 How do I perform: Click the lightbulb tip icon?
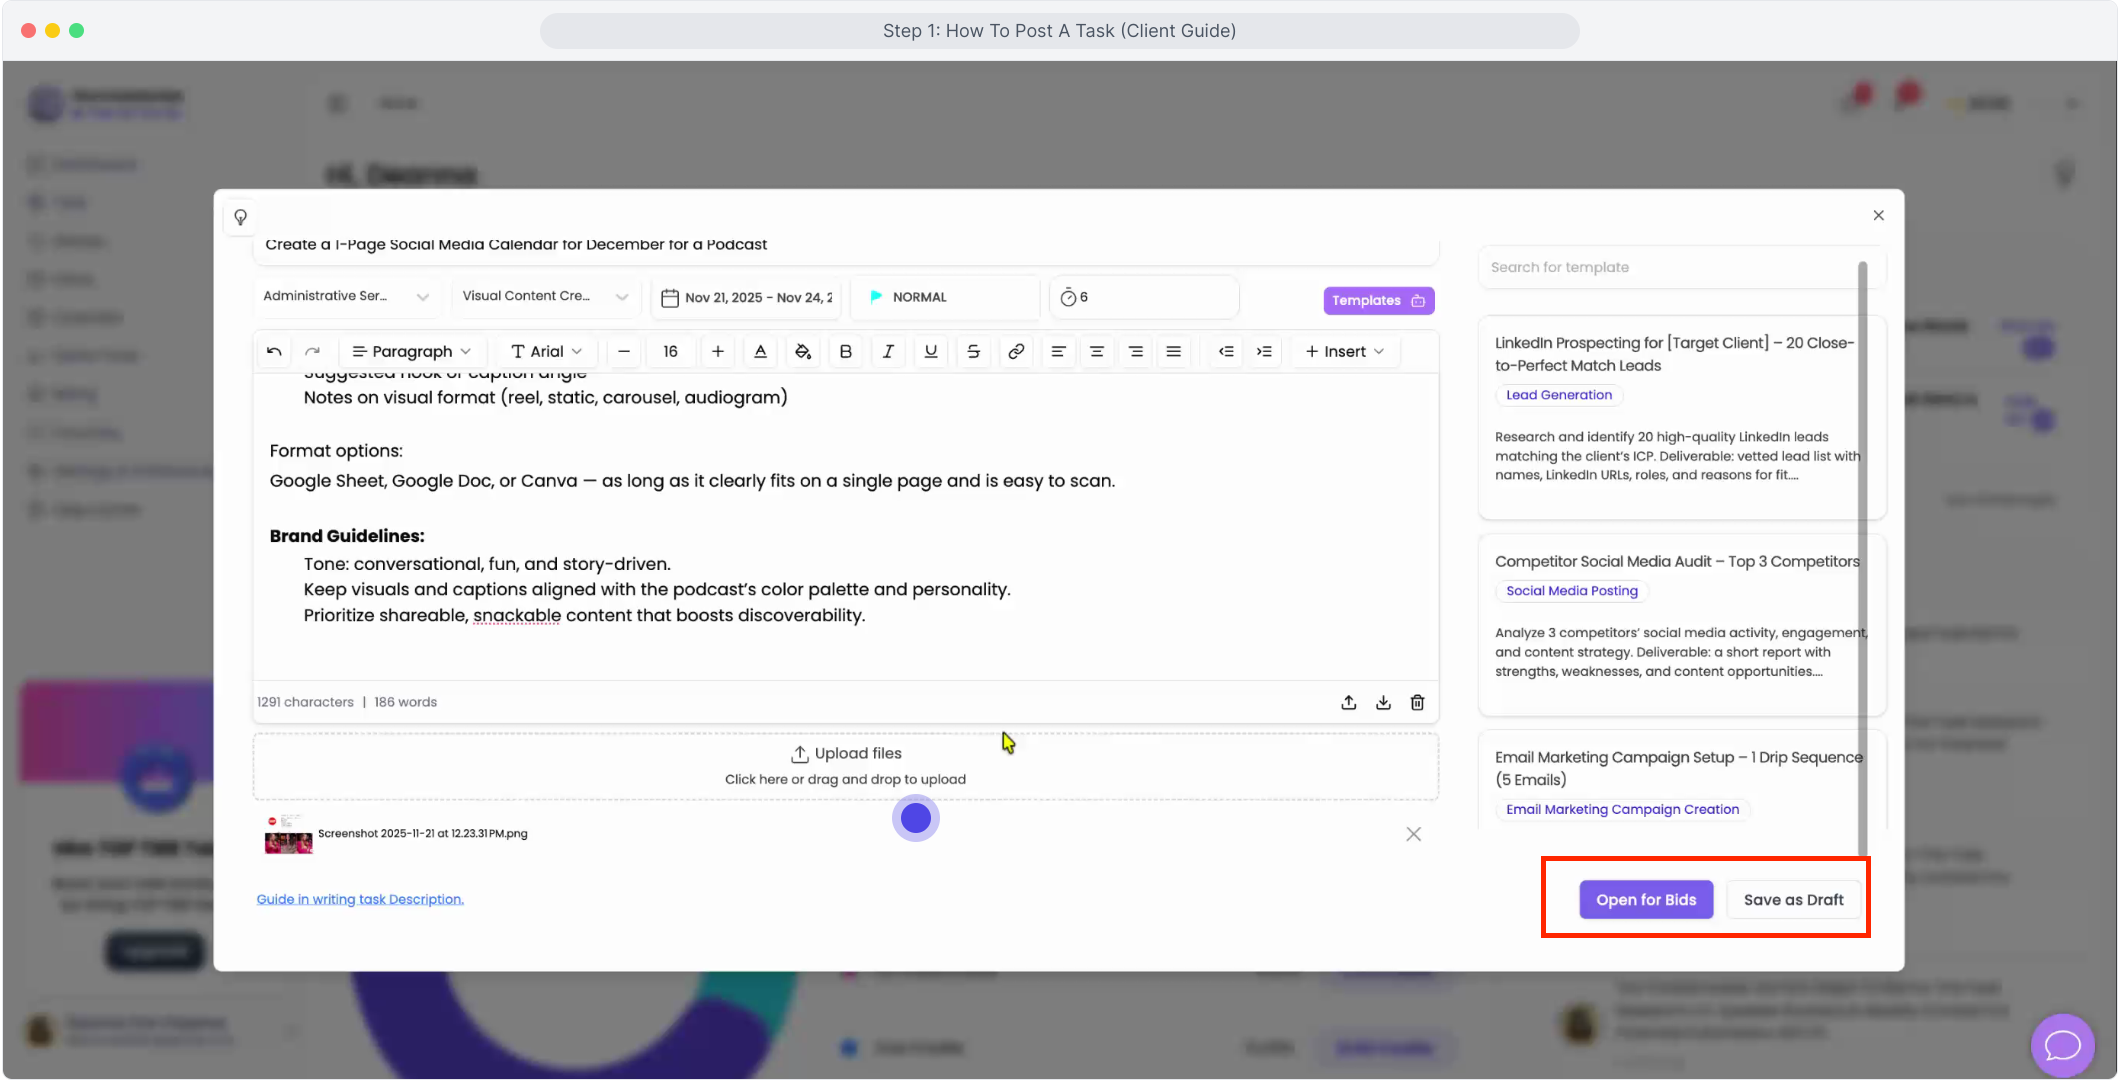pos(241,217)
